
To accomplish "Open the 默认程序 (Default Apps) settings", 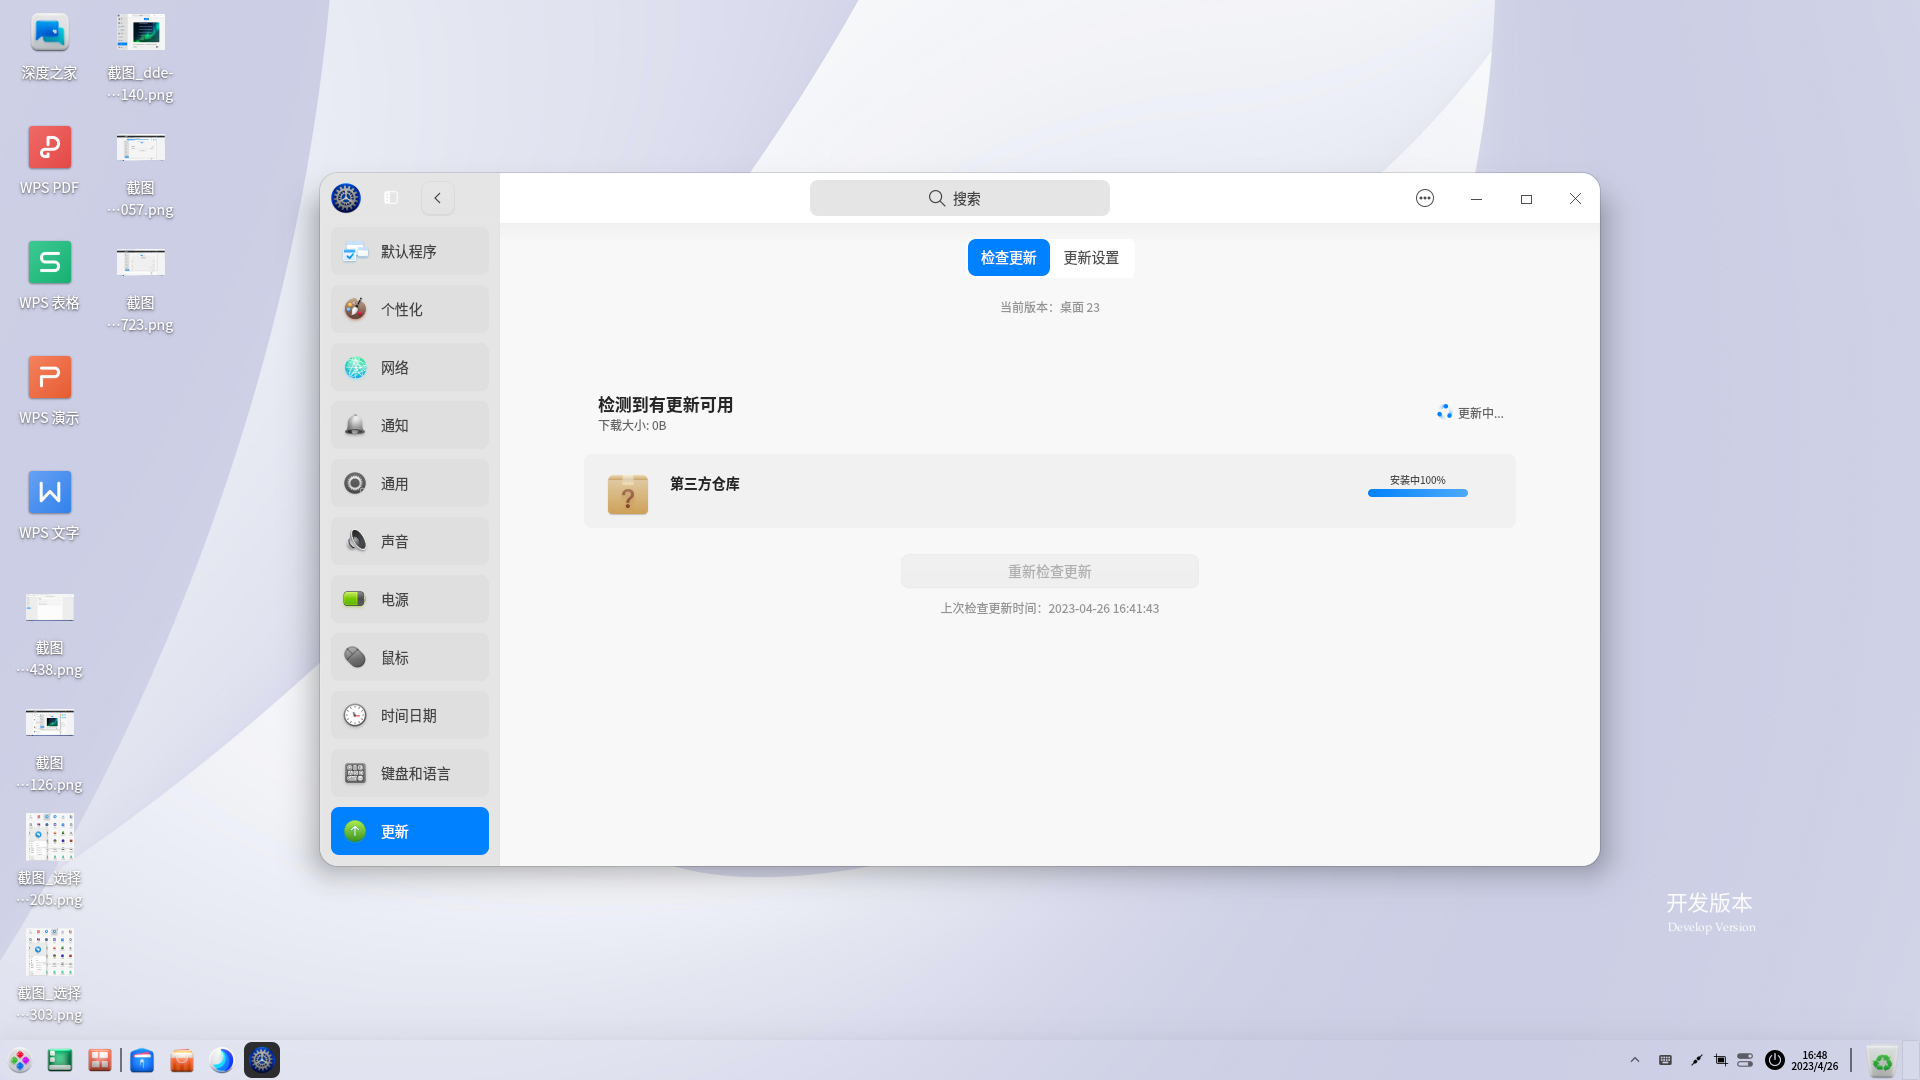I will point(409,251).
